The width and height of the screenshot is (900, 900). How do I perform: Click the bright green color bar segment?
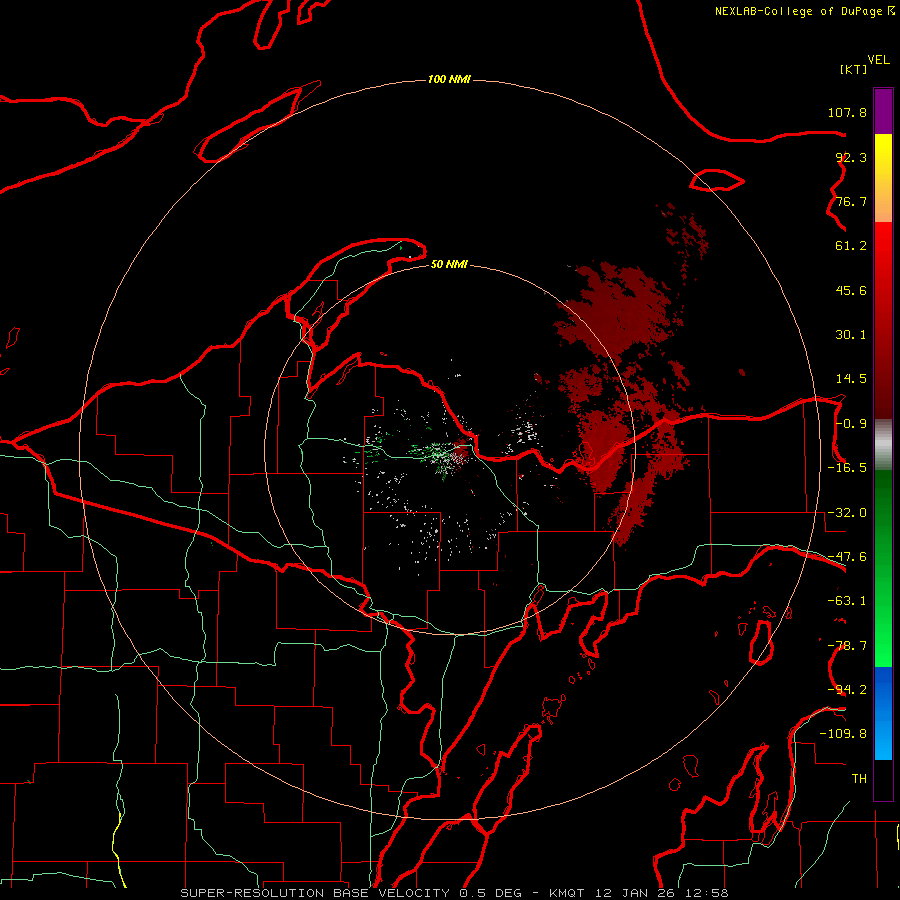[883, 568]
